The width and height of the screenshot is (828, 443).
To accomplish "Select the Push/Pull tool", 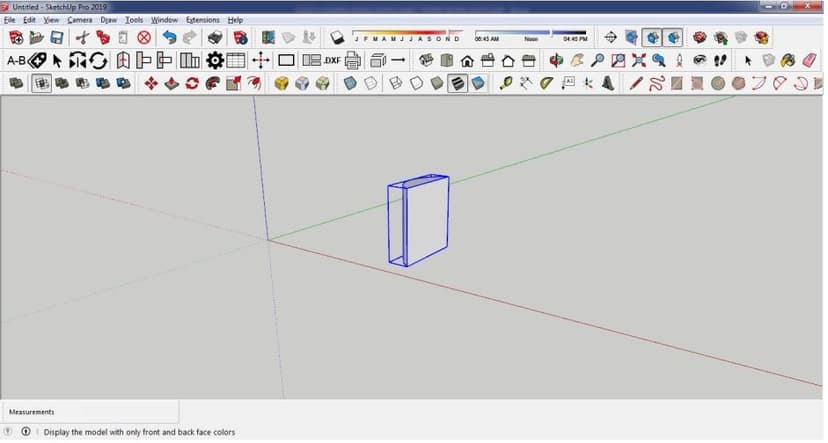I will point(172,83).
